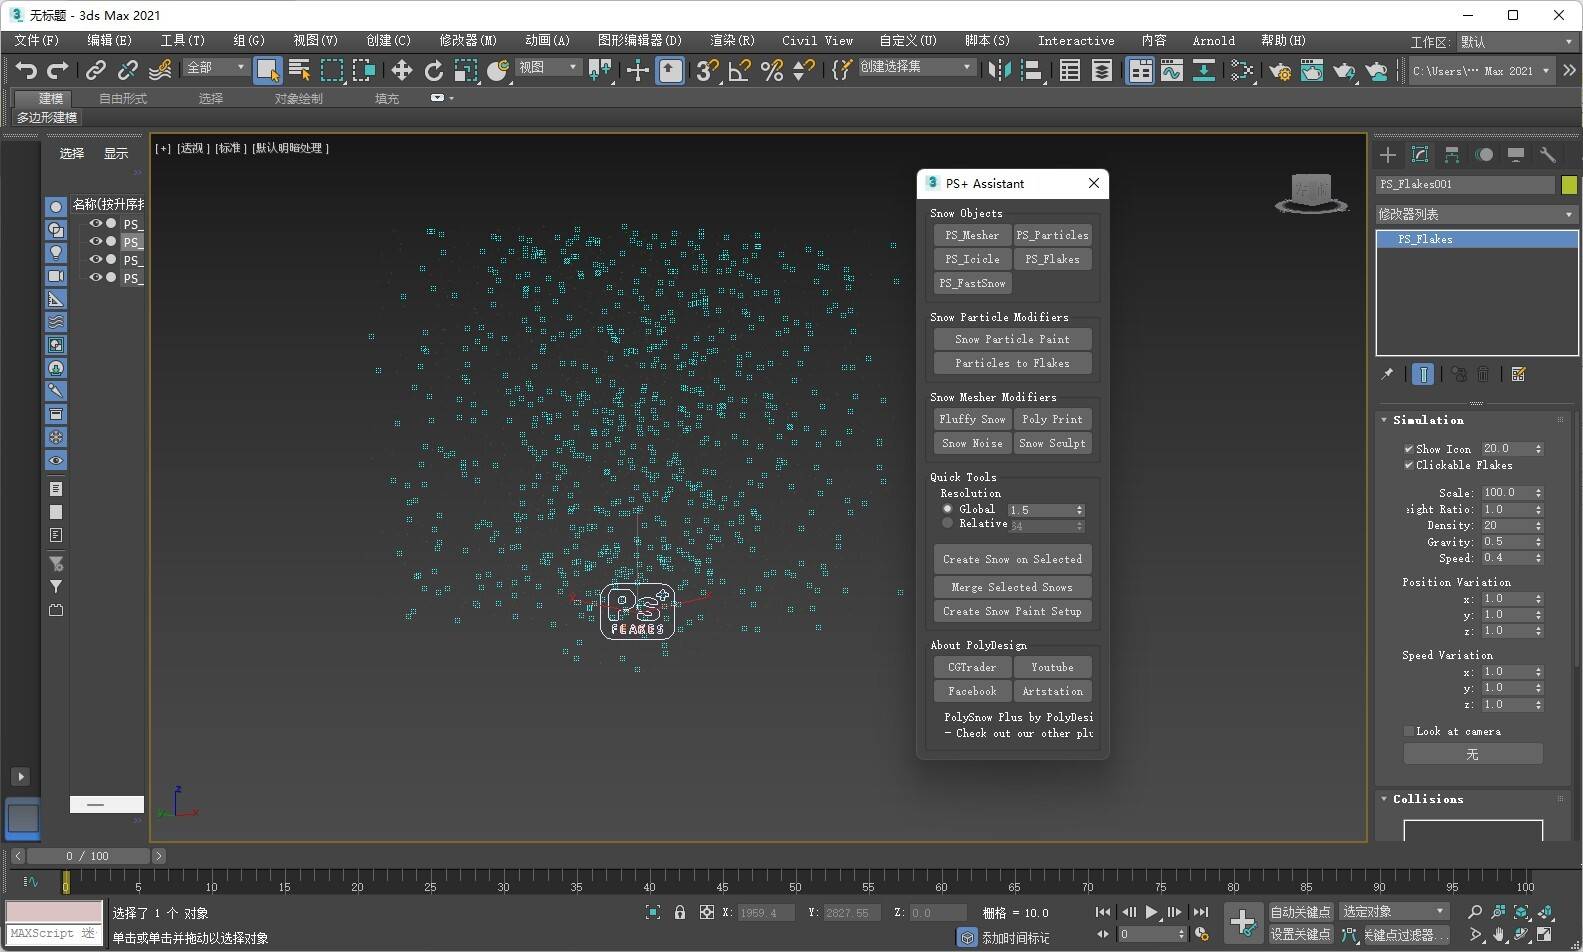Click Configure Modifier Sets icon
Image resolution: width=1583 pixels, height=952 pixels.
pos(1518,374)
